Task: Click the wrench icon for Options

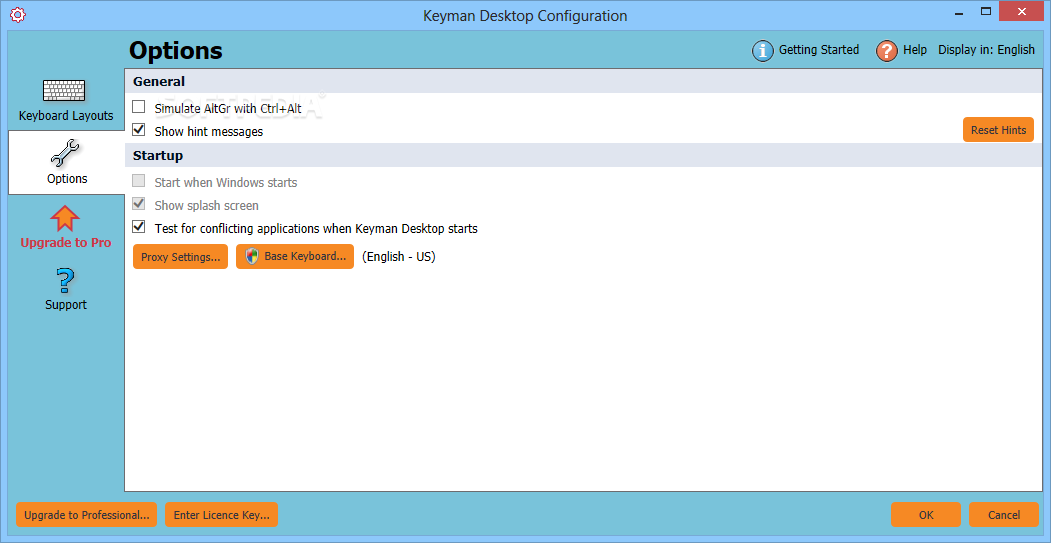Action: pos(65,154)
